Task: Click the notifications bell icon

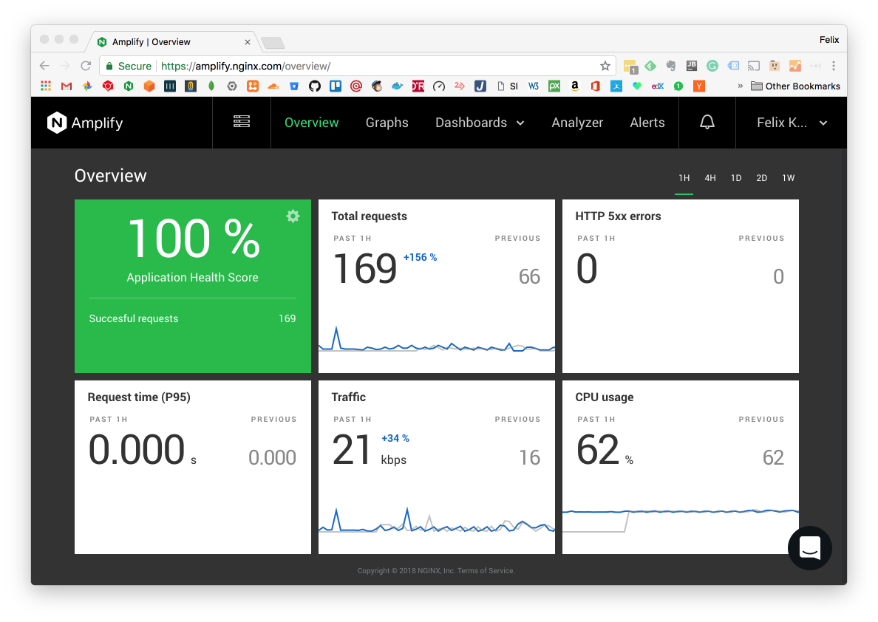Action: coord(707,122)
